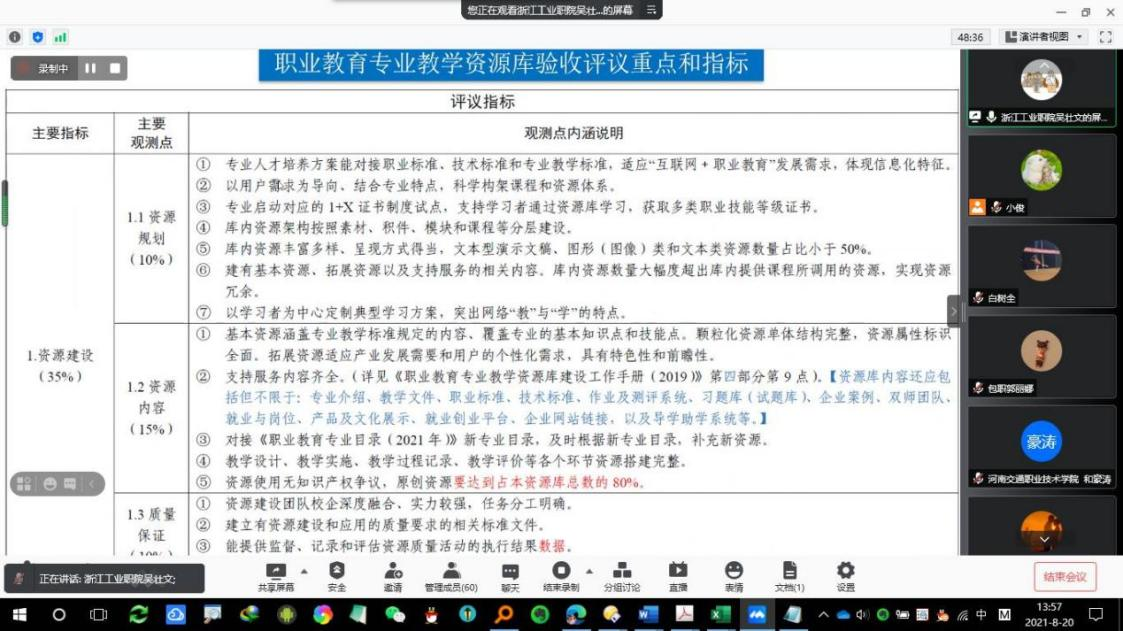Screen dimensions: 1123x631
Task: Click the smiley icon in floating pill
Action: 49,484
